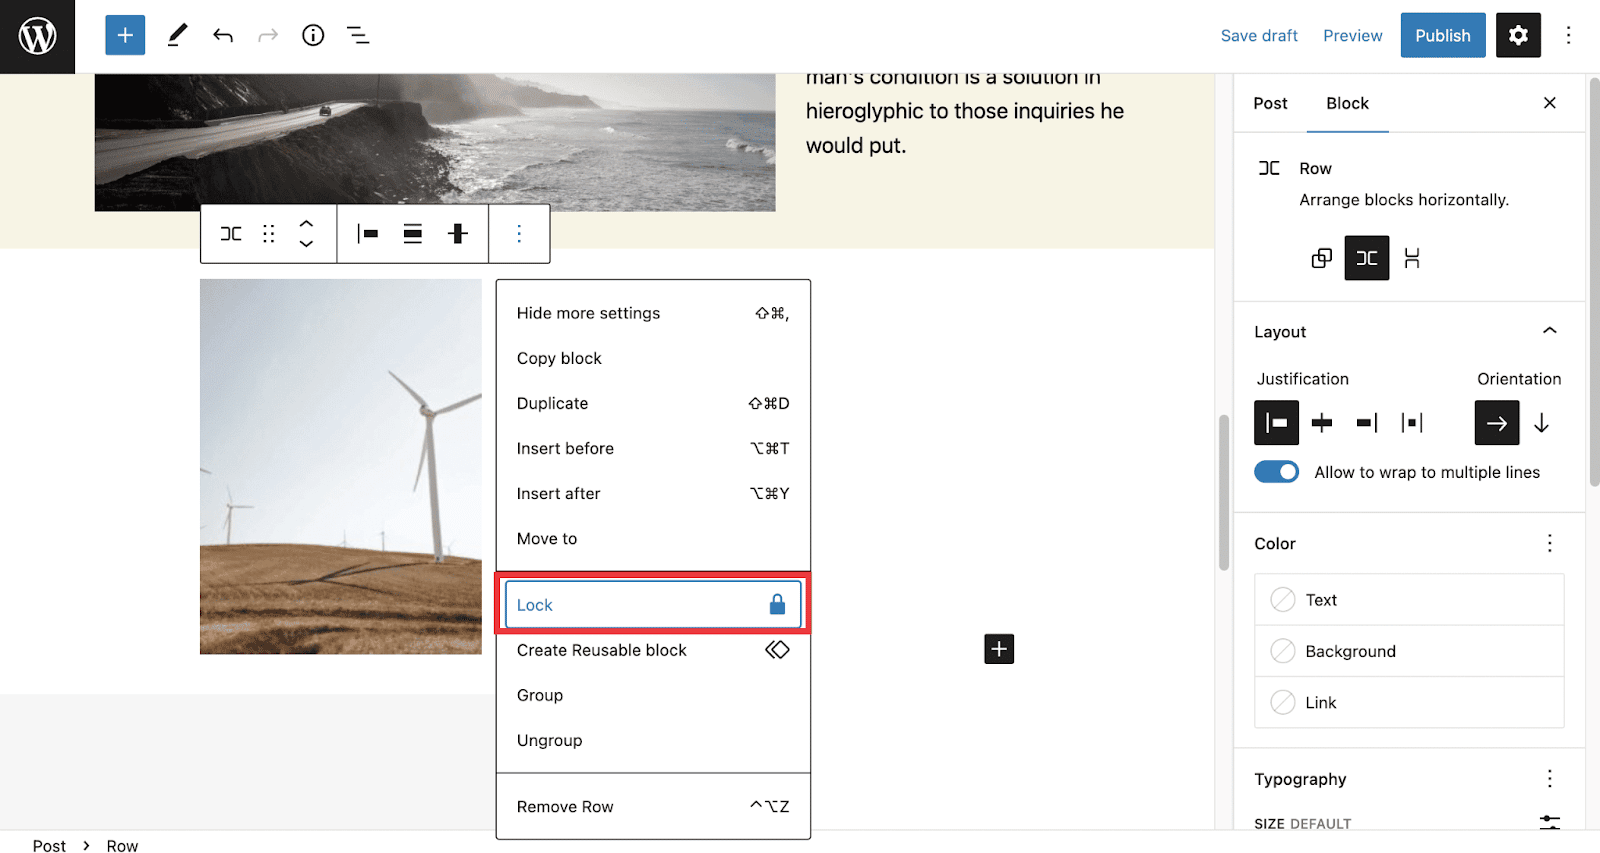Open Typography panel options menu
The width and height of the screenshot is (1600, 853).
1550,778
